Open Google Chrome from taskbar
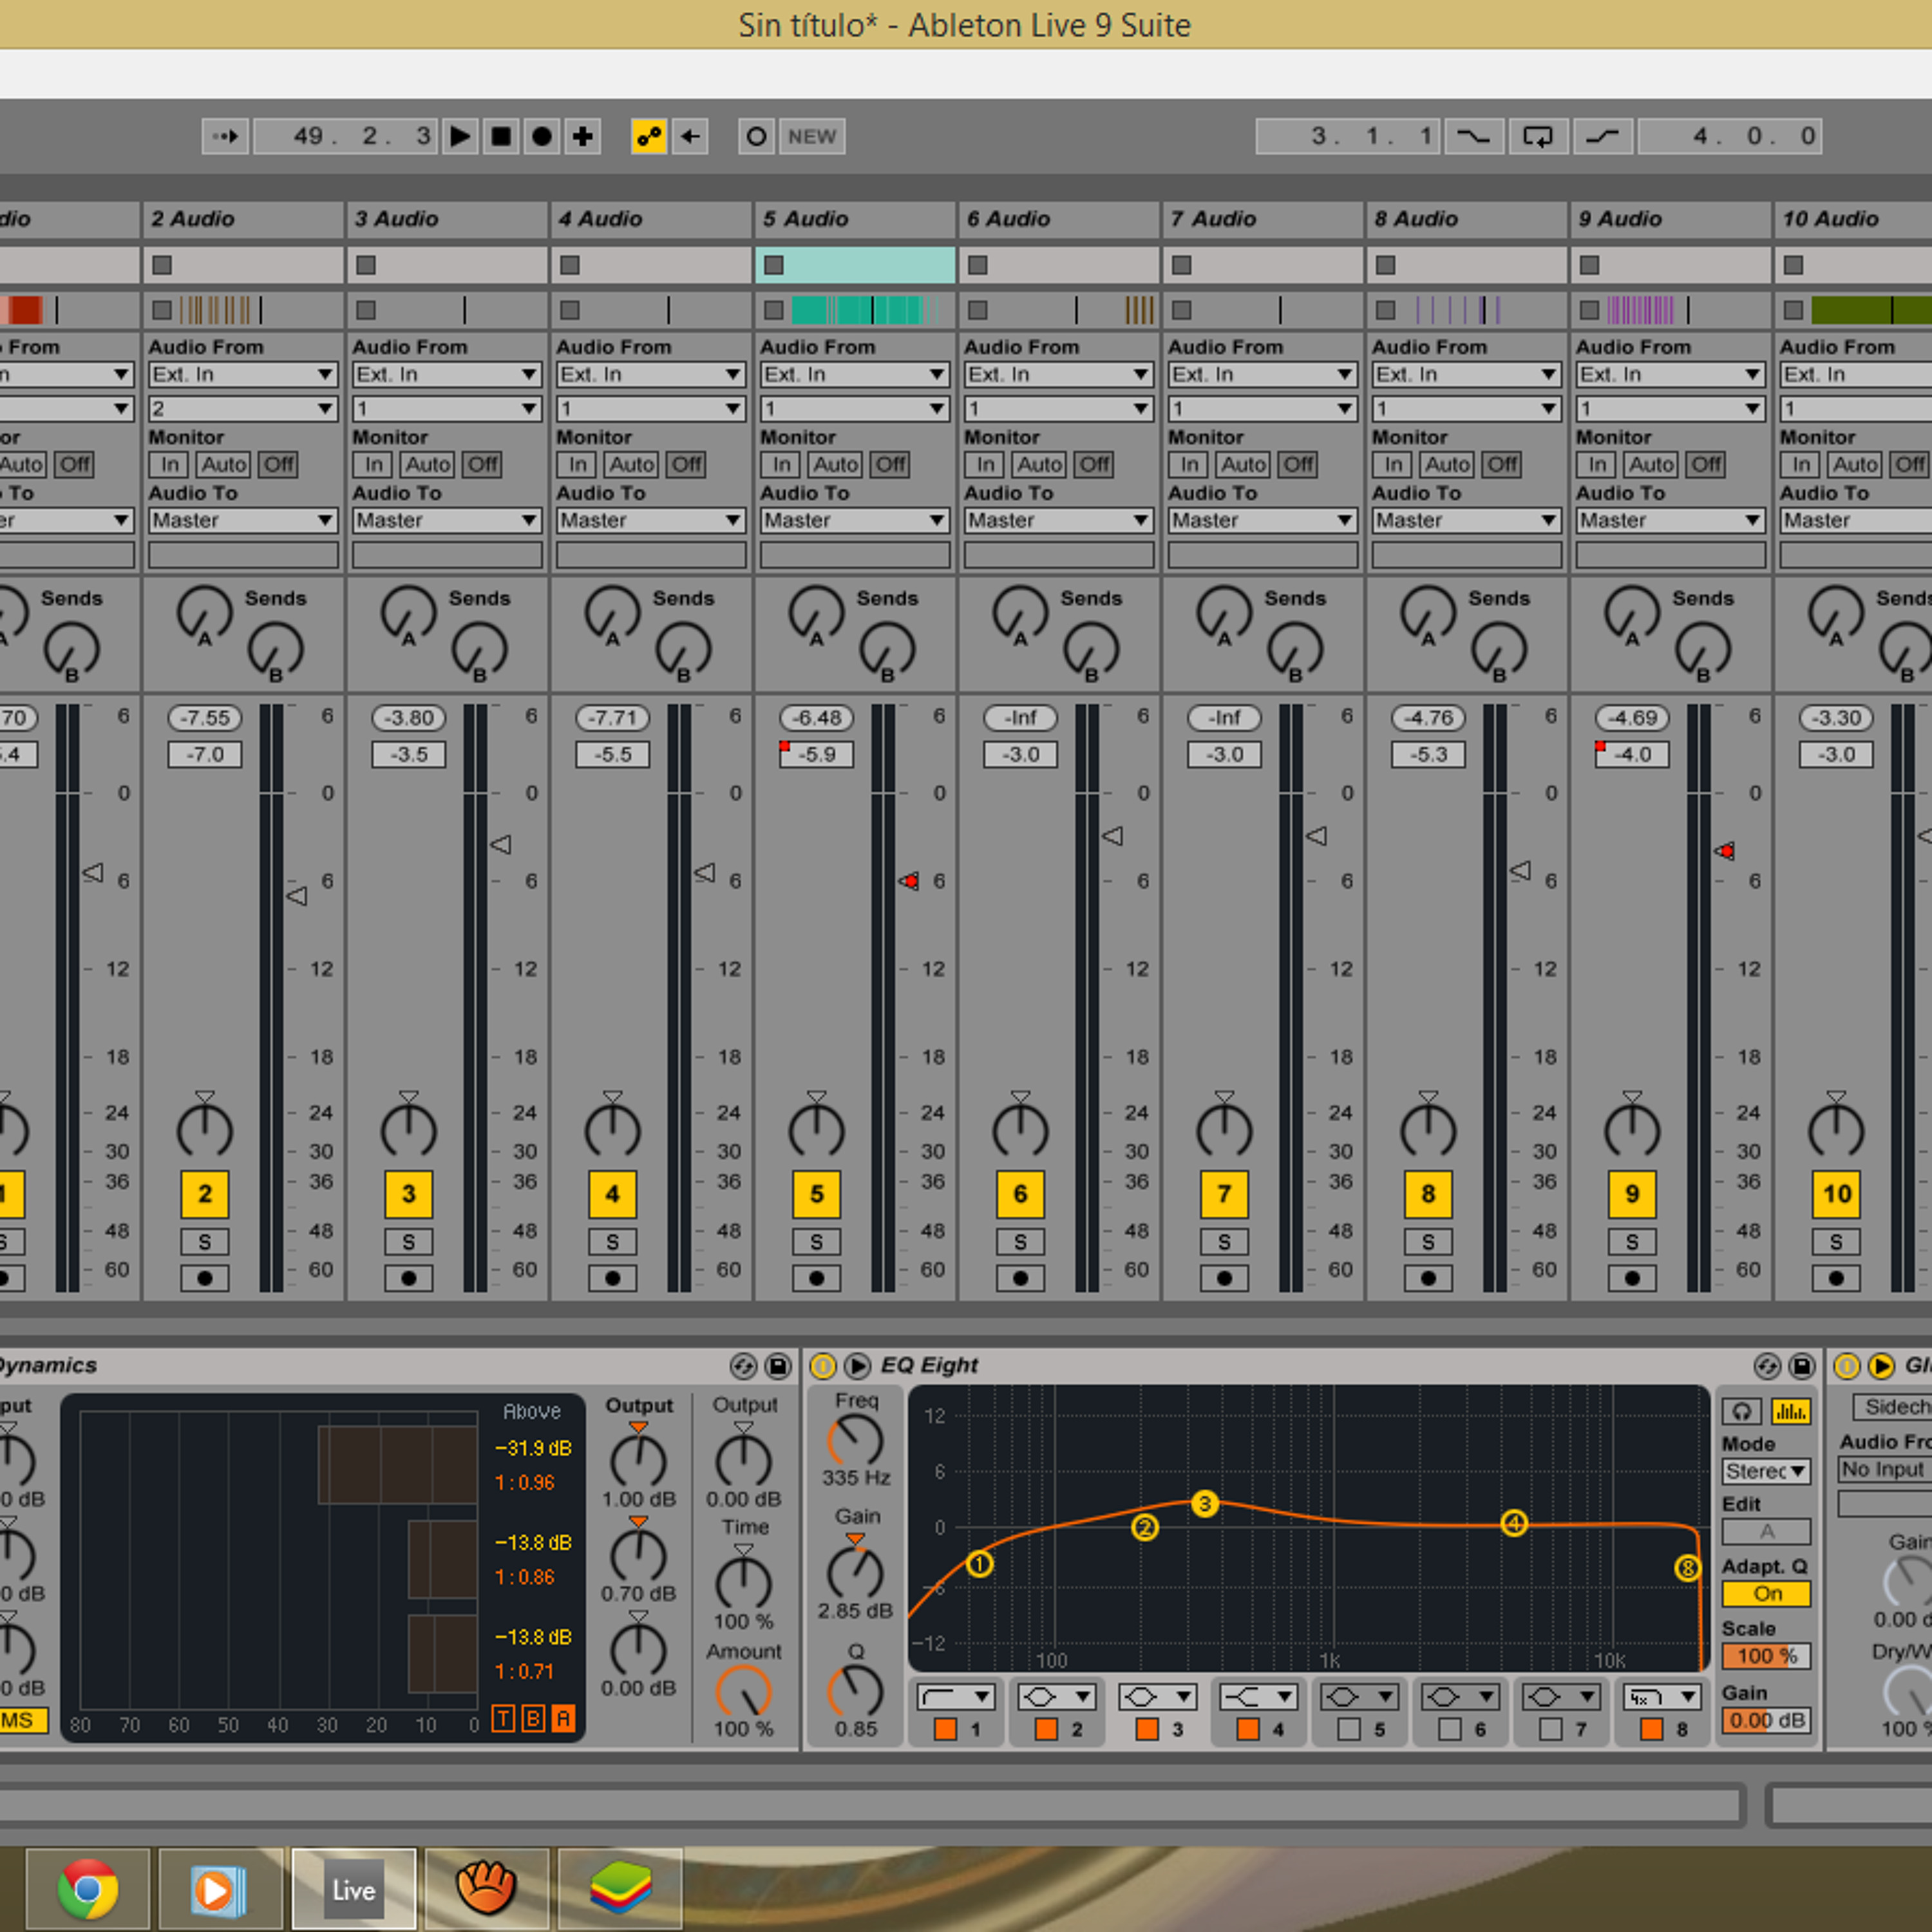 (x=88, y=1889)
